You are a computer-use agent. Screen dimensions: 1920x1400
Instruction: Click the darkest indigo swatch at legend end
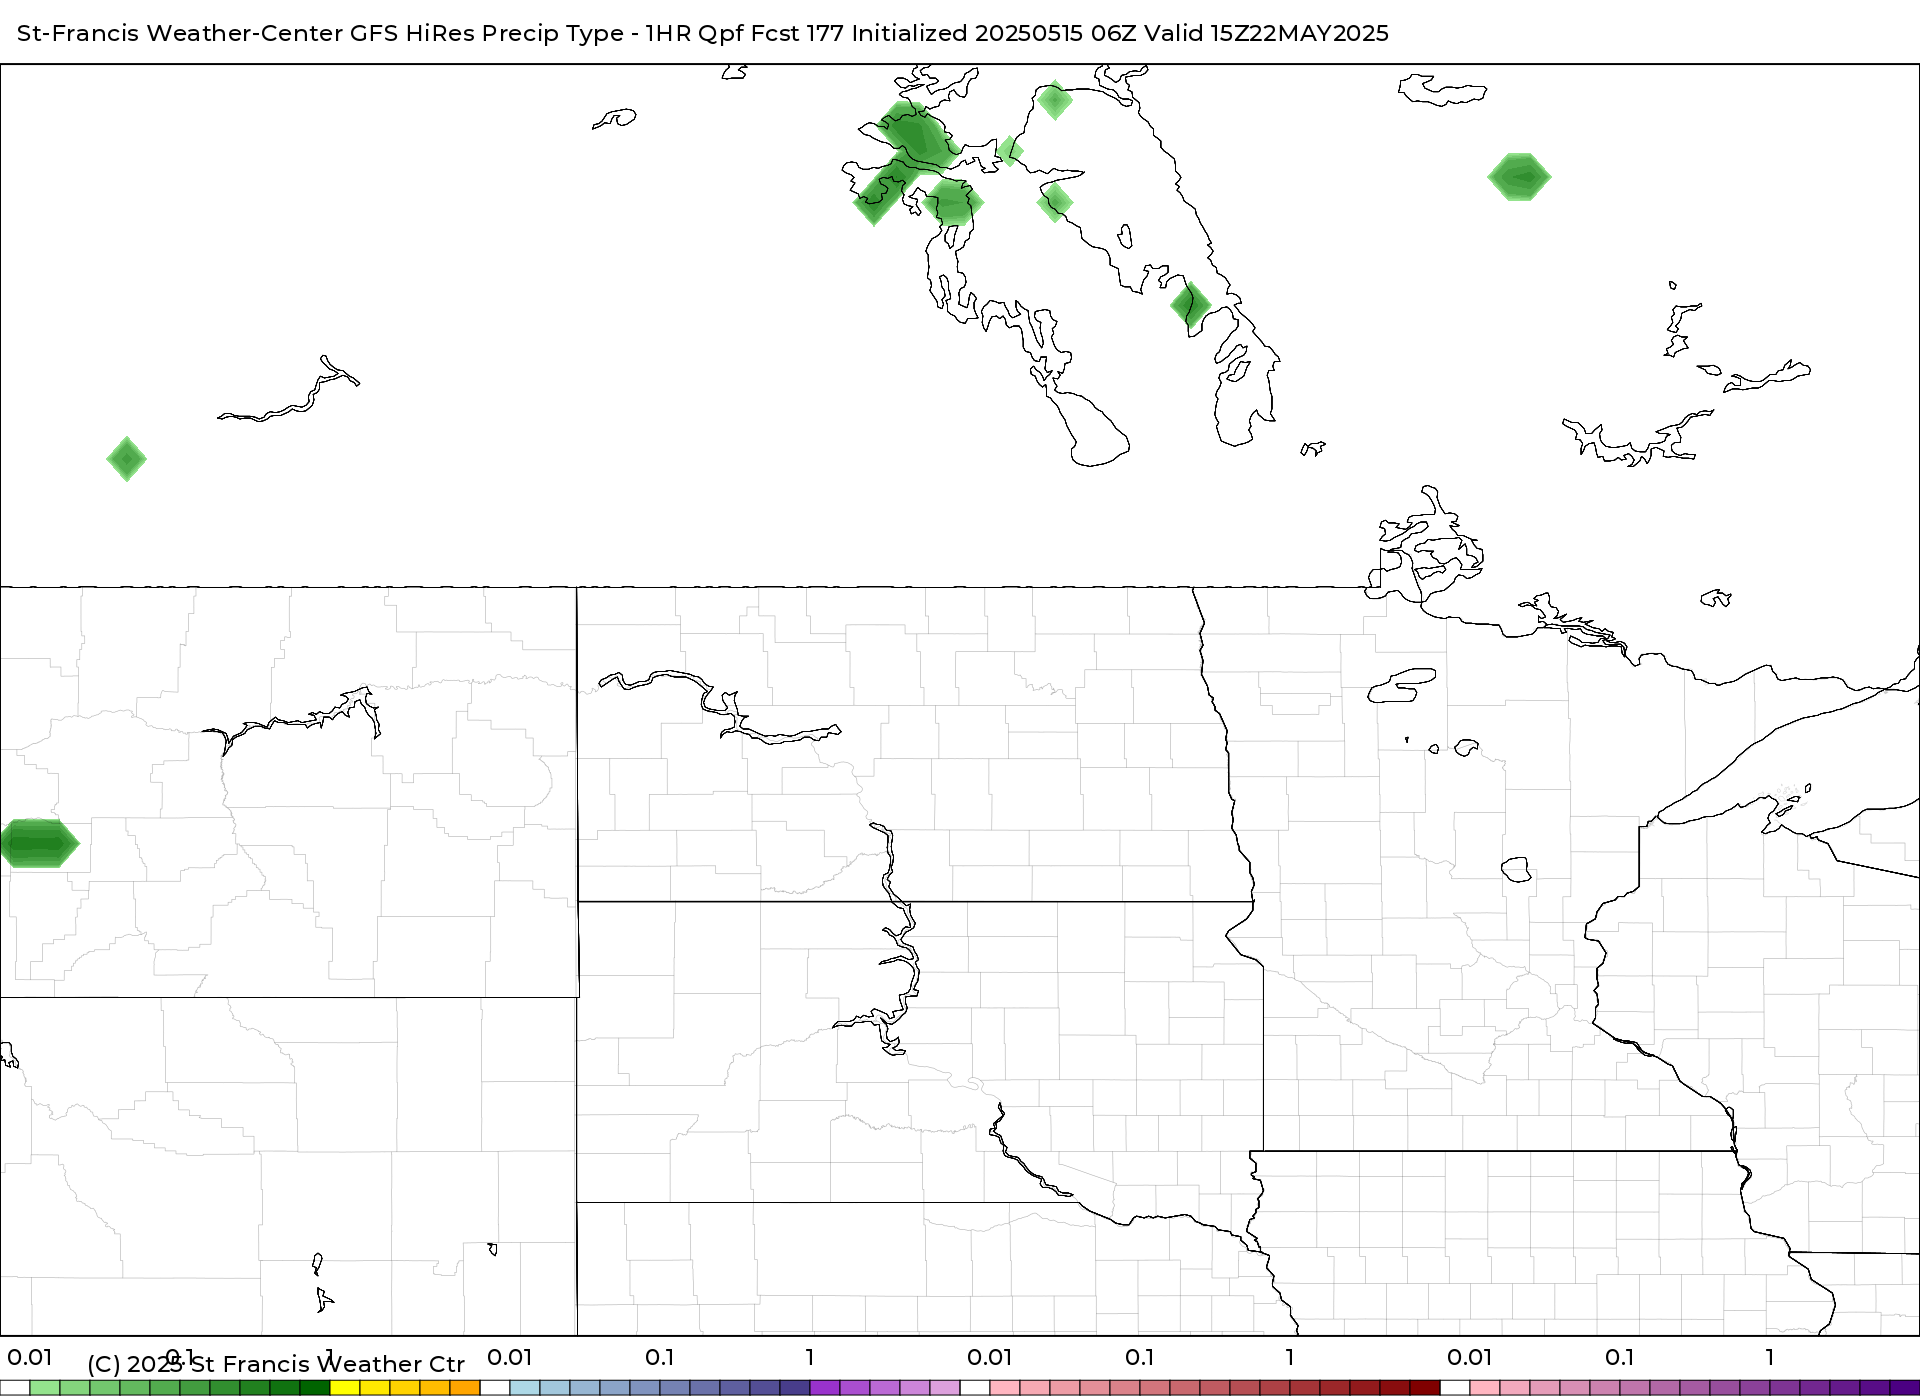(1905, 1388)
